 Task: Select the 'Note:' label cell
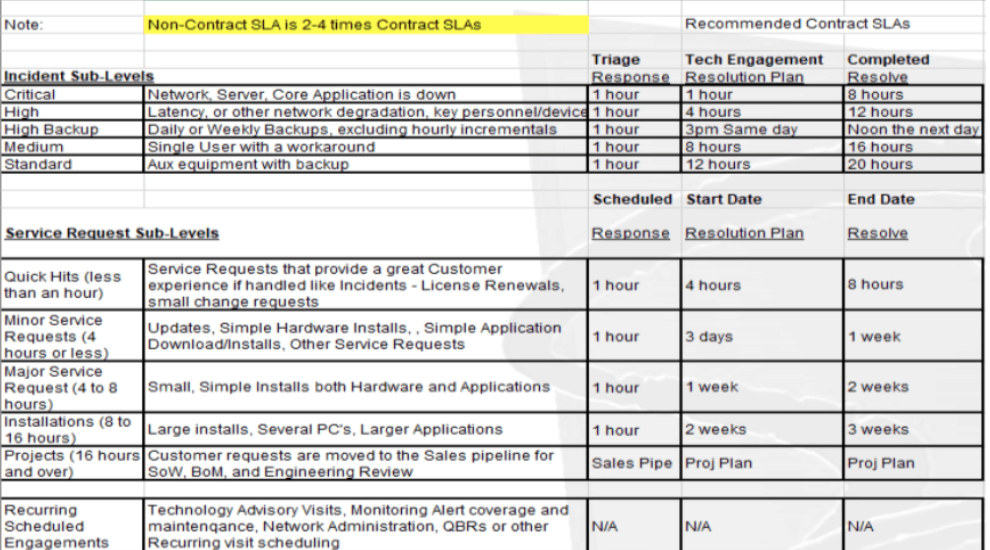73,25
